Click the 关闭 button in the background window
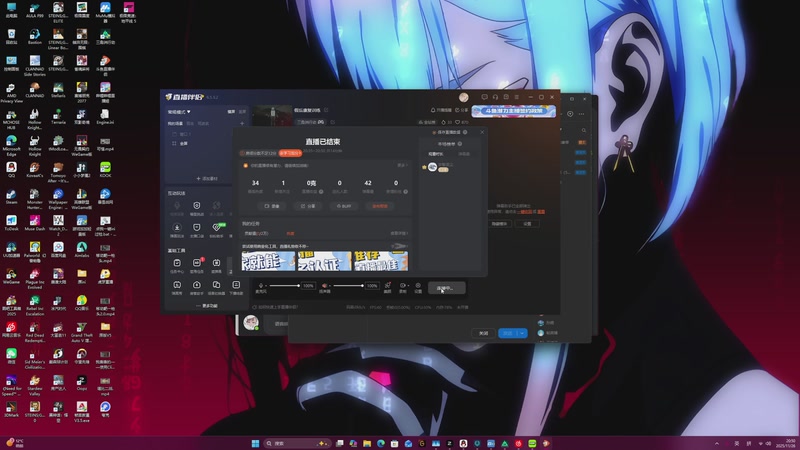This screenshot has width=800, height=450. click(483, 333)
